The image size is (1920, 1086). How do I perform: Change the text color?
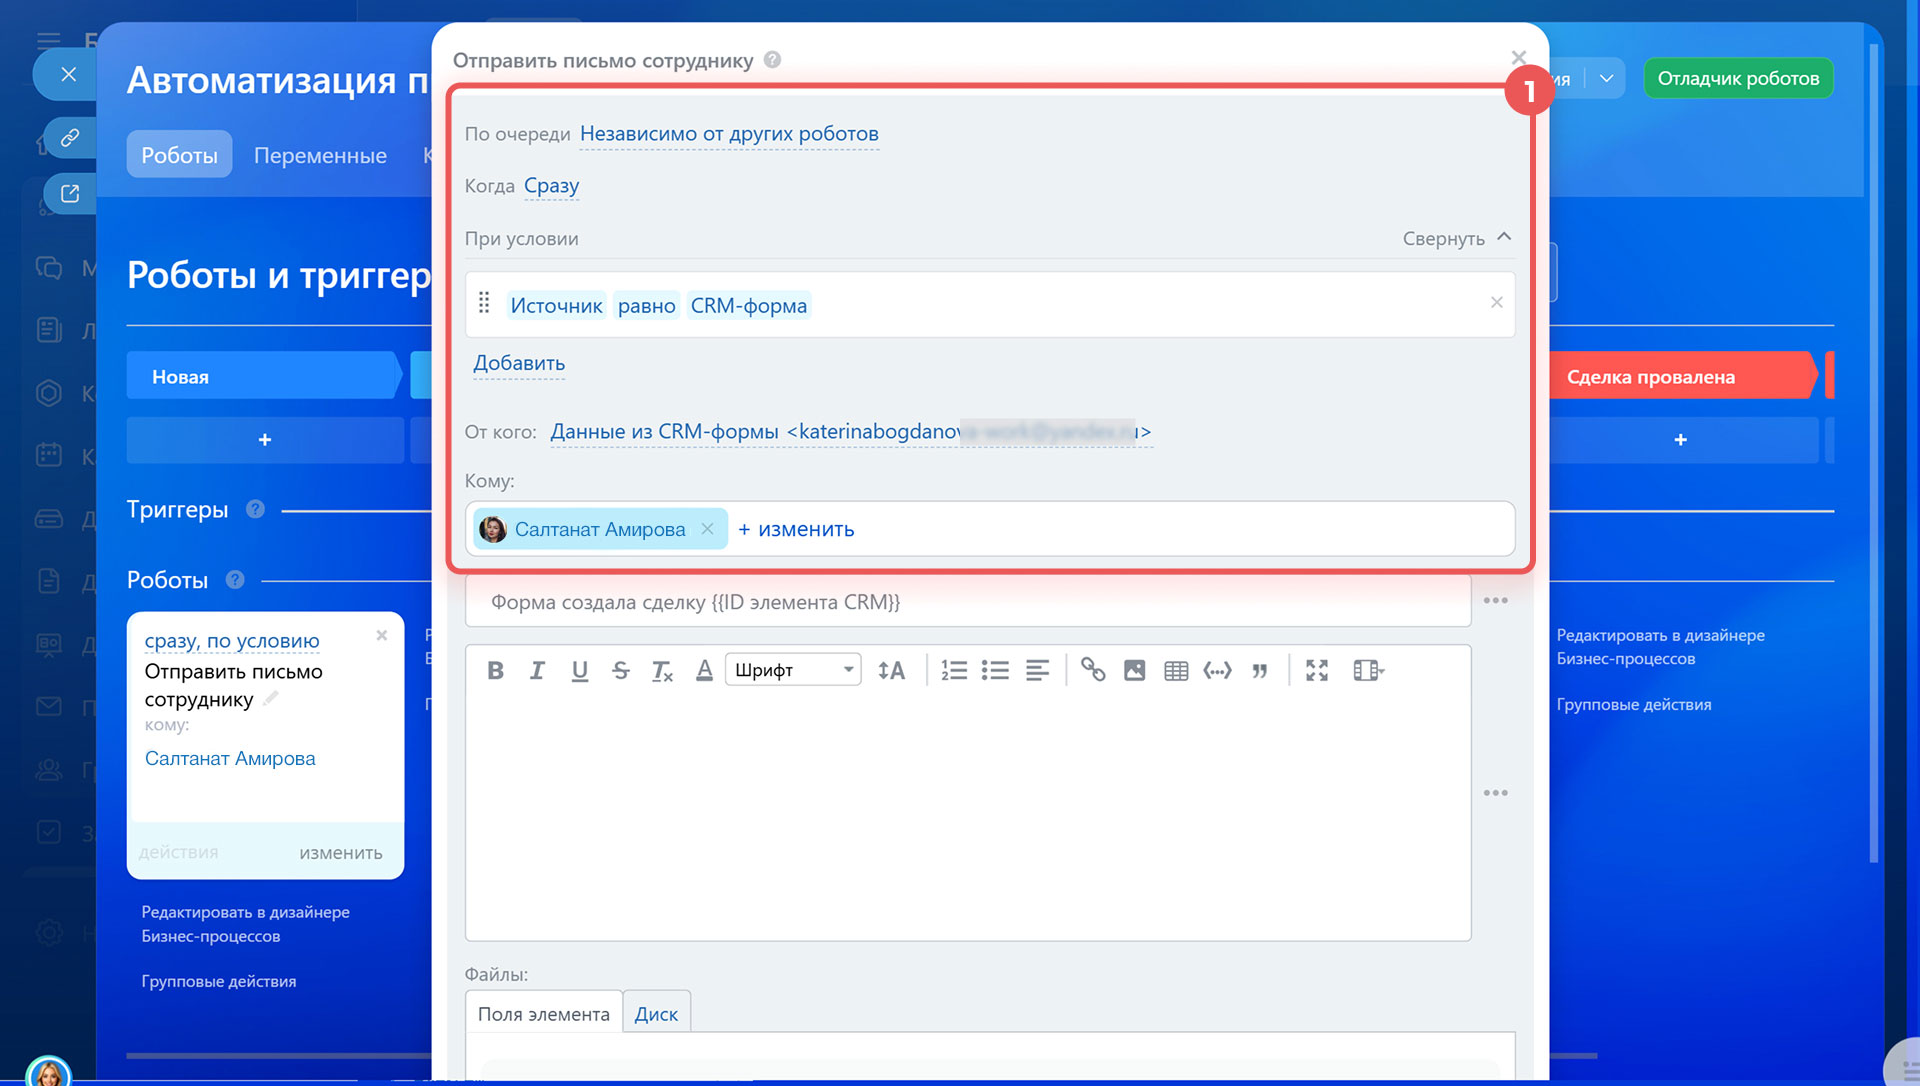coord(704,670)
